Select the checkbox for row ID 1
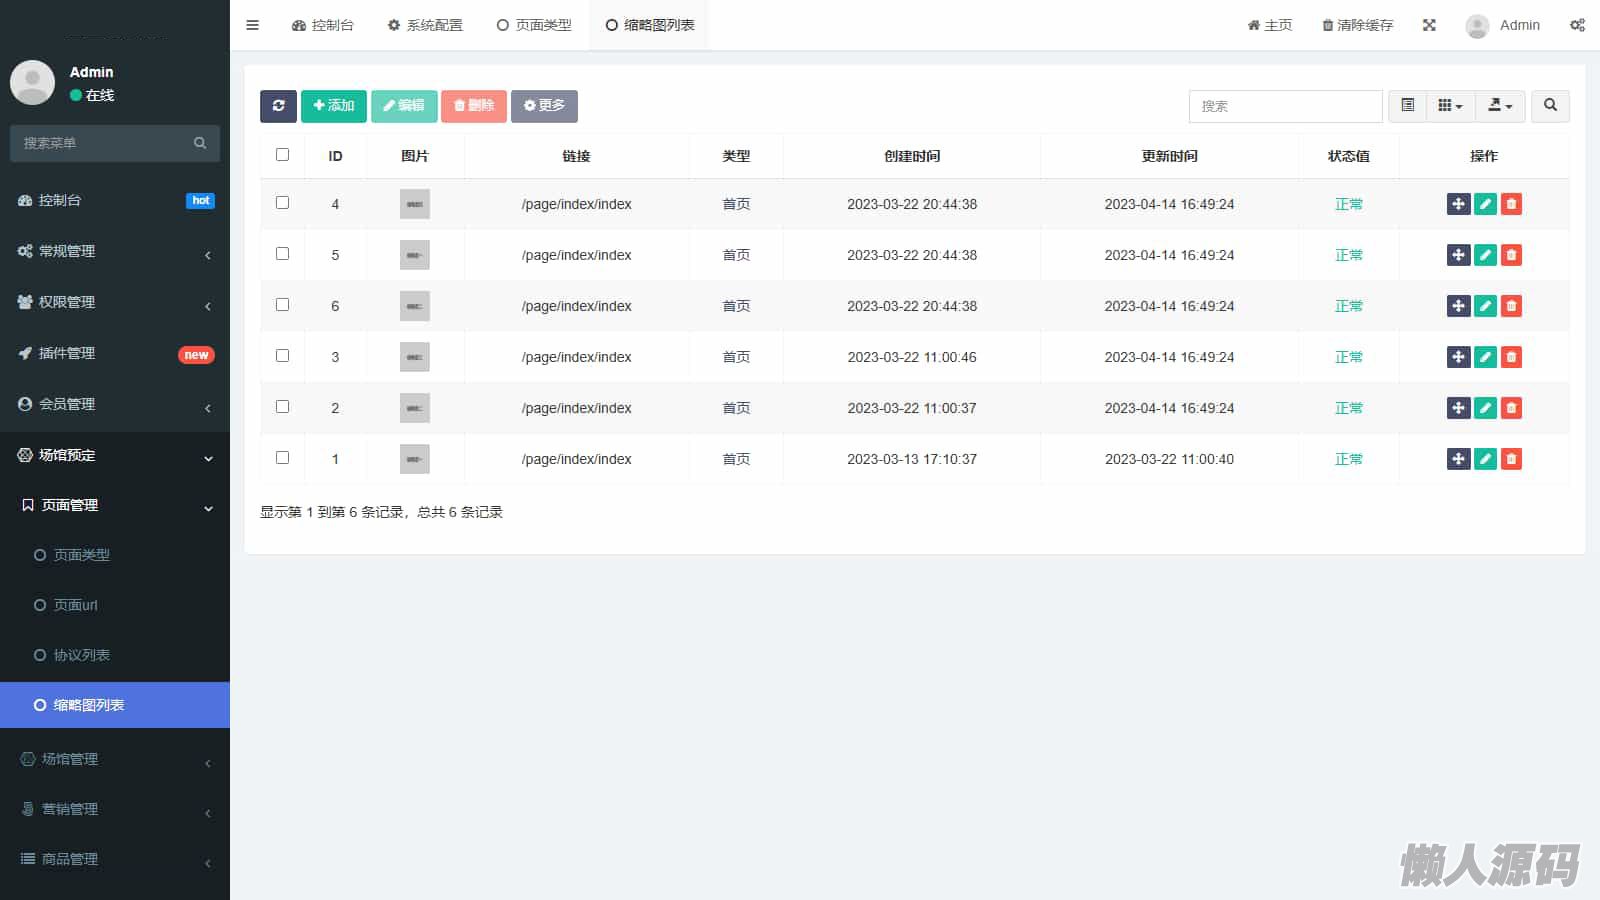The image size is (1600, 900). click(x=282, y=458)
